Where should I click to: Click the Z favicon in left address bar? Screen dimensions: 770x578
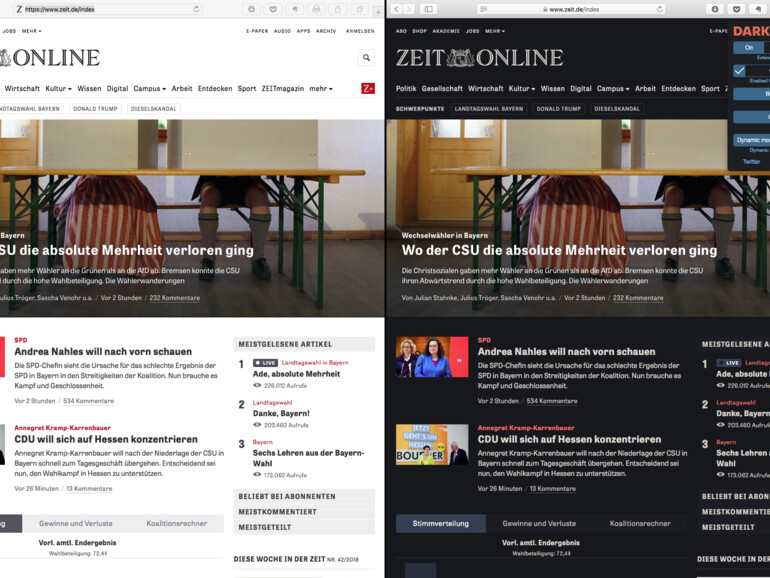click(19, 9)
